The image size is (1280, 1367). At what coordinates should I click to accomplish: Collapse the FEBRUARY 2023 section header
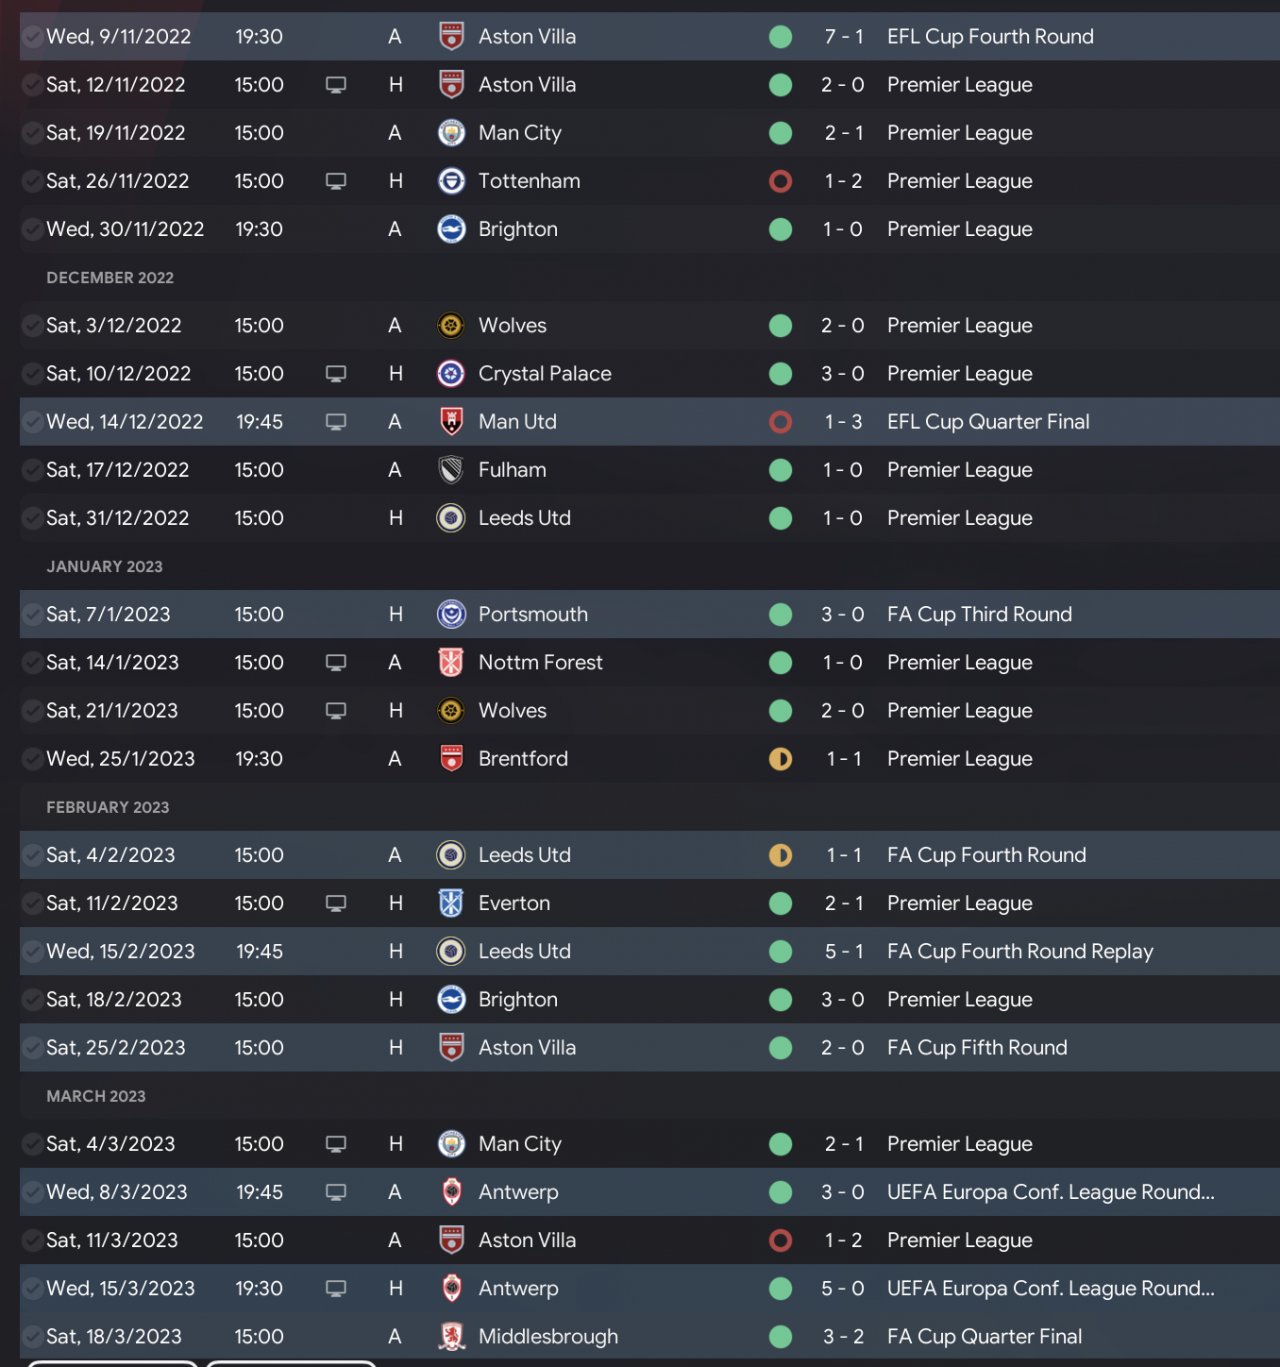[107, 807]
